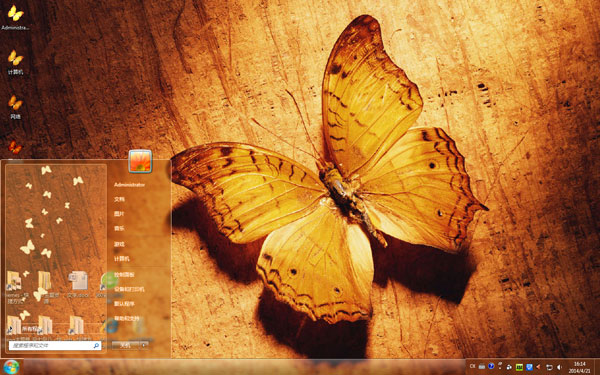Click the magnifier icon in Start search

(x=96, y=346)
